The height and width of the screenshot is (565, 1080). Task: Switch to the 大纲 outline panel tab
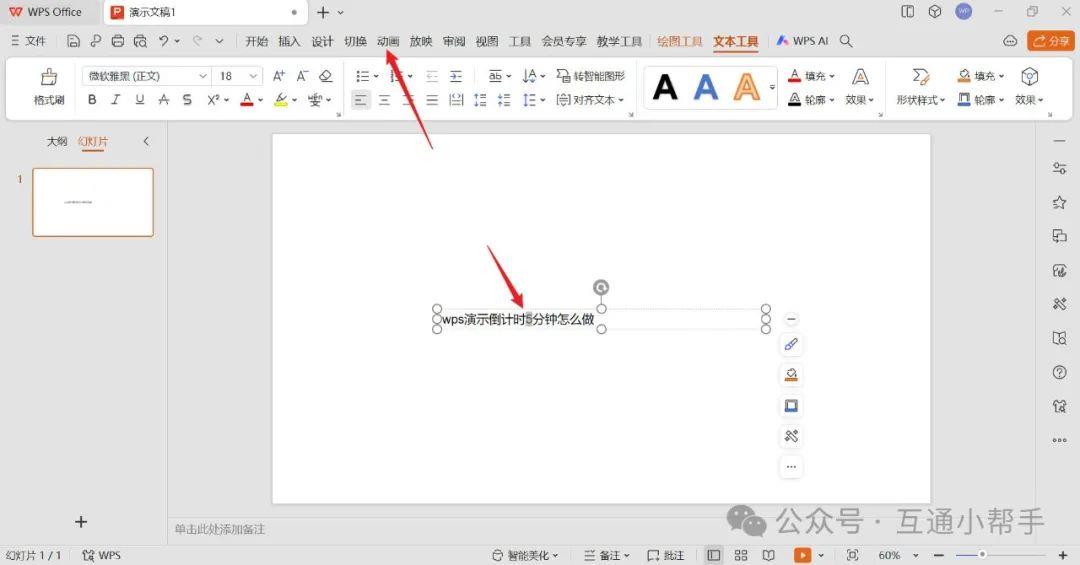(x=57, y=141)
